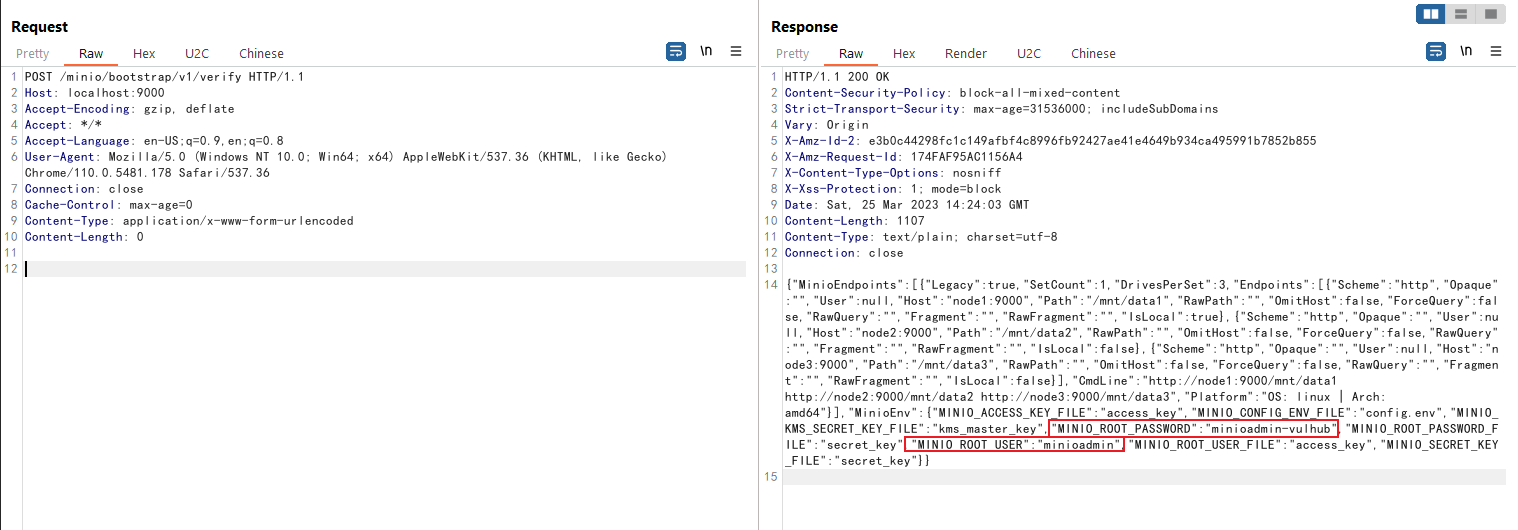Click the POST /minio/bootstrap/v1/verify request line

[x=164, y=77]
